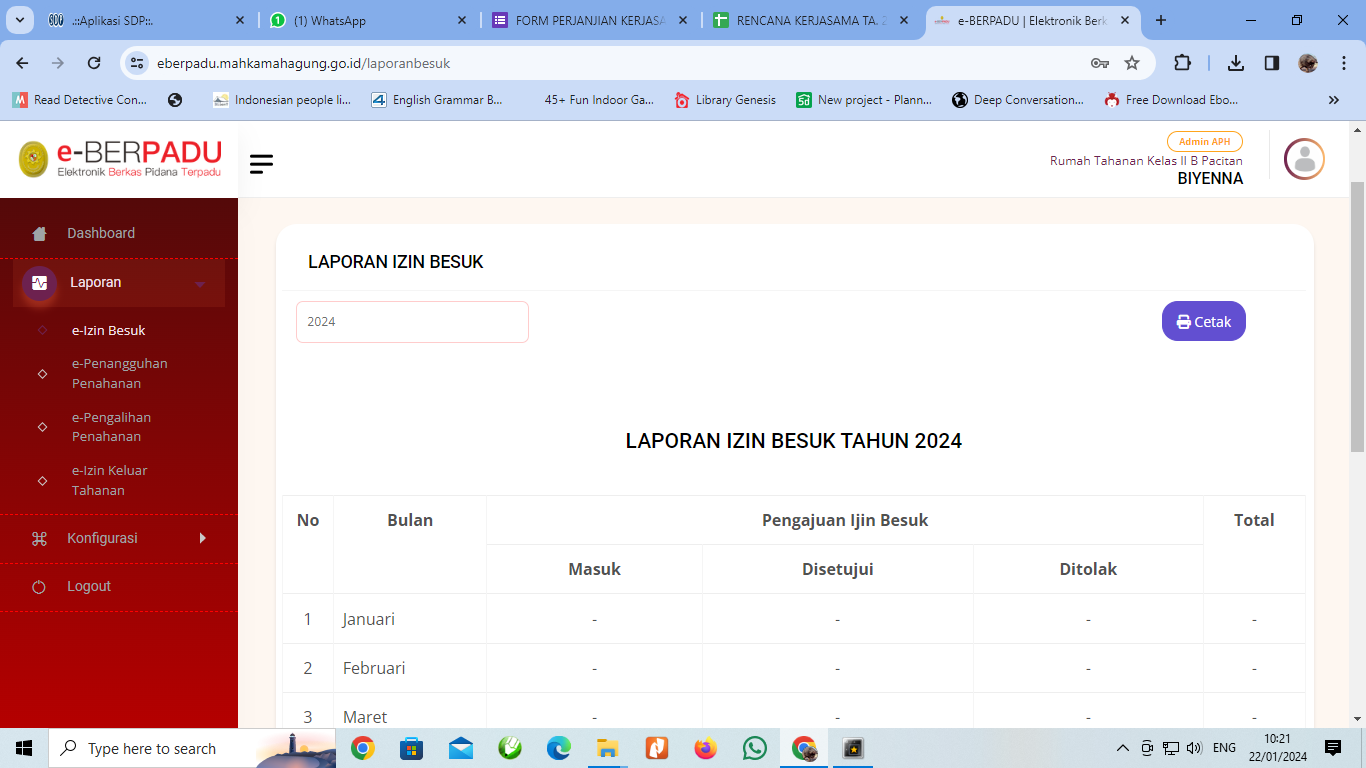Open e-Penangguhan Penahanan report

(119, 373)
